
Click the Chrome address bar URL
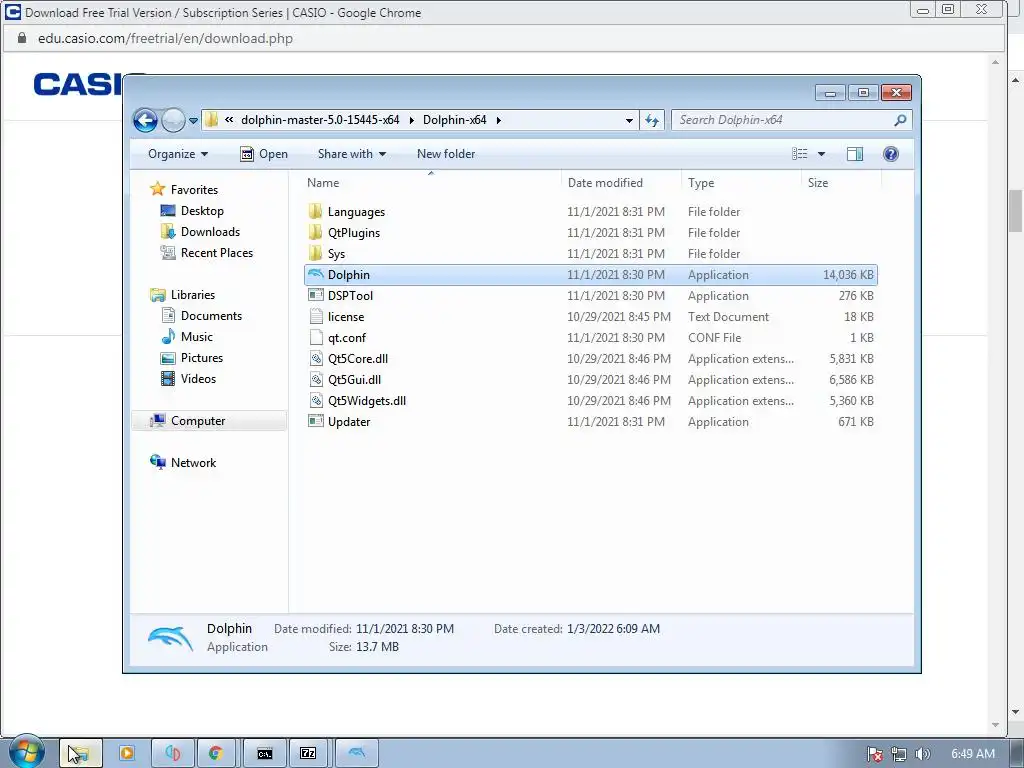165,39
